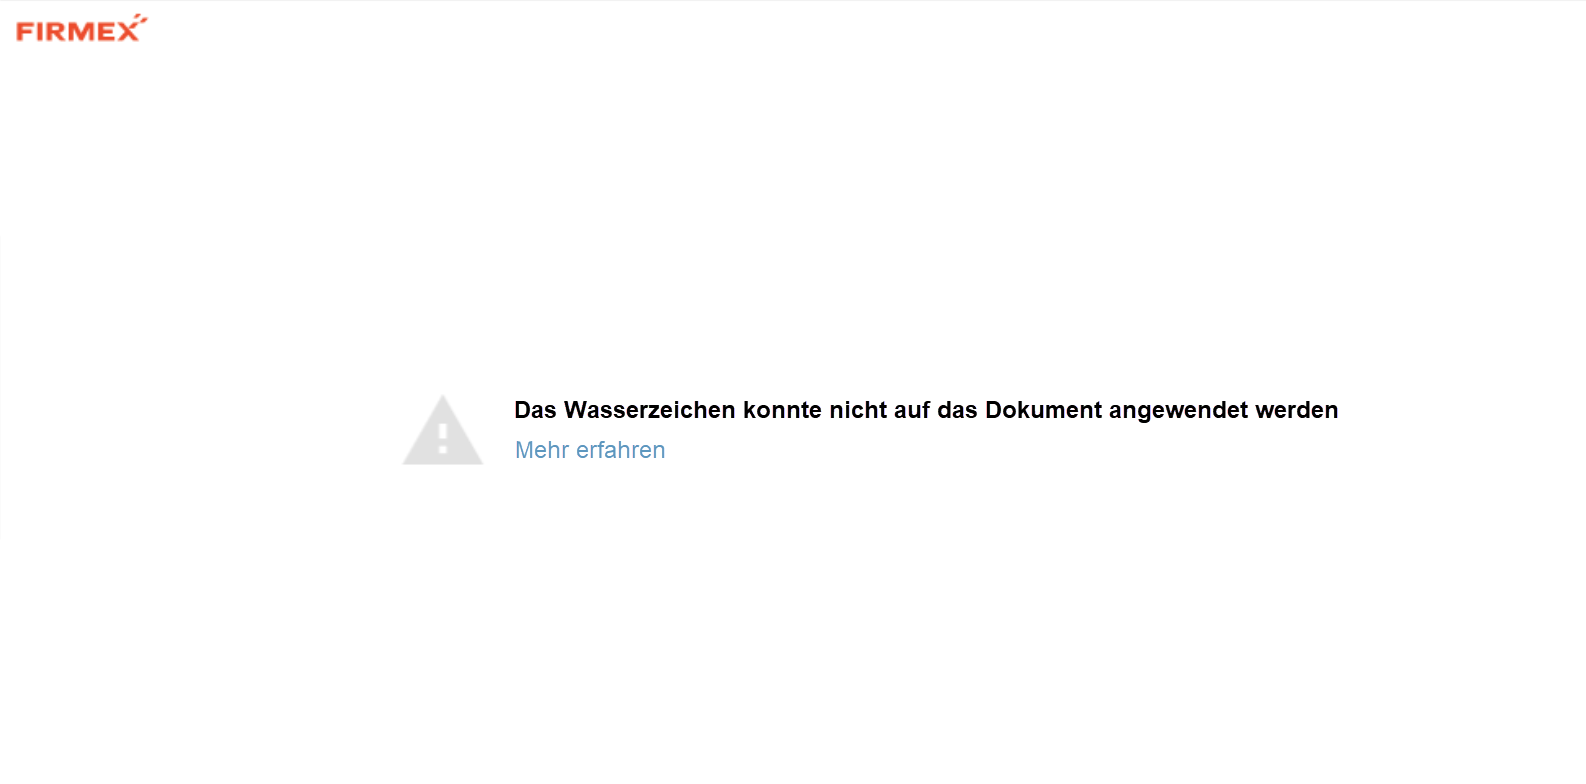Click the gray warning triangle icon
1586x784 pixels.
pos(443,430)
